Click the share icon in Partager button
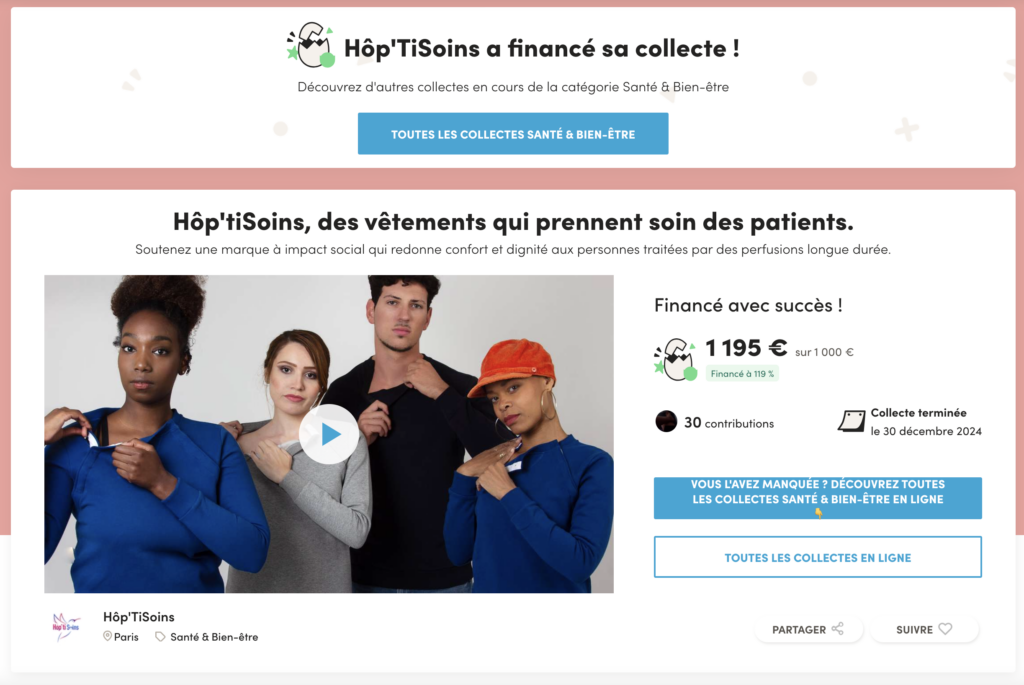The width and height of the screenshot is (1024, 685). 838,629
